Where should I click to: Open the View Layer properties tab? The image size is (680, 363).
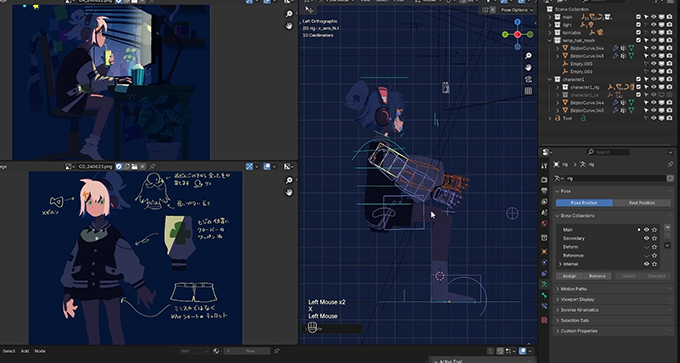click(x=544, y=202)
